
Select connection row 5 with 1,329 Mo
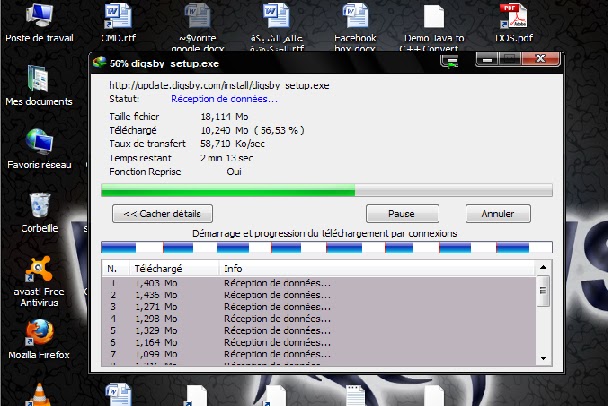pyautogui.click(x=318, y=331)
